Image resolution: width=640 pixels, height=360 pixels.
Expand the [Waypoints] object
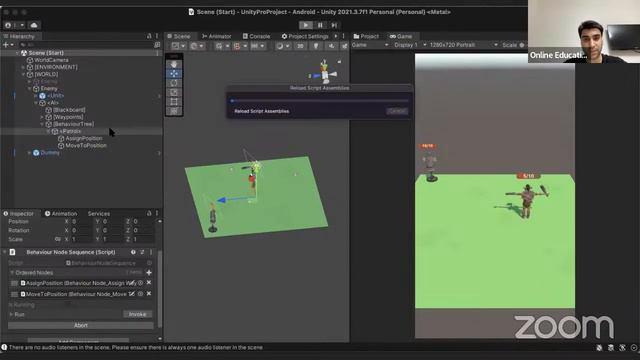tap(42, 117)
